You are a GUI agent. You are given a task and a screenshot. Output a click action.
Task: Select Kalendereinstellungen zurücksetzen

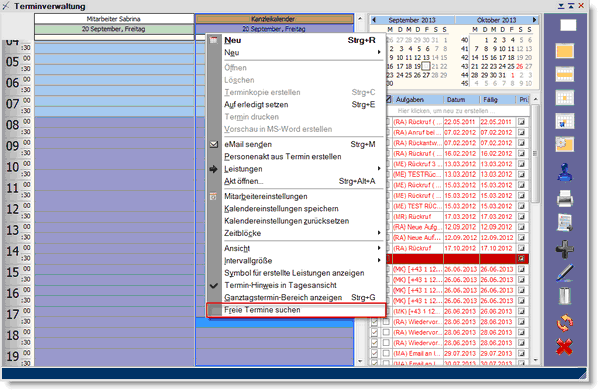pos(295,221)
